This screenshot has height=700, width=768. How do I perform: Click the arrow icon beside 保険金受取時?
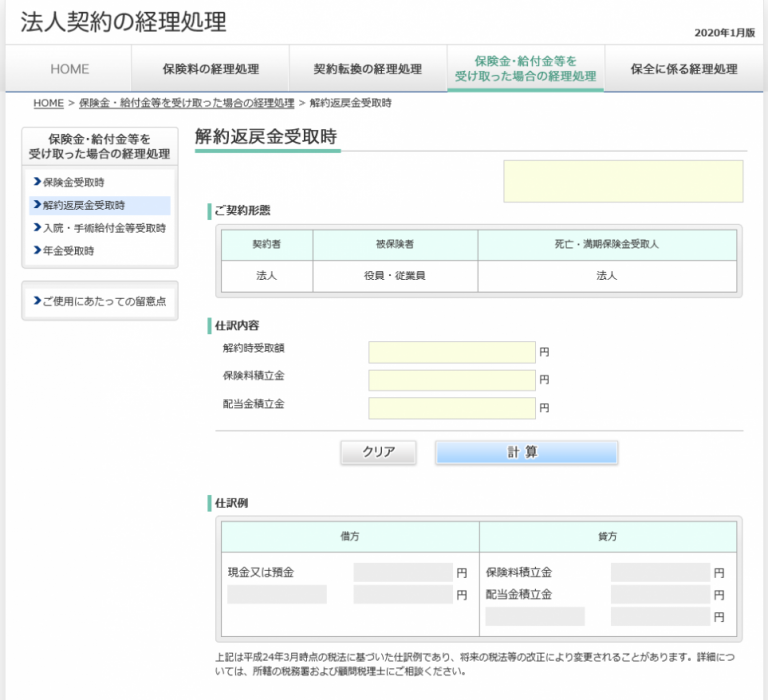coord(37,182)
